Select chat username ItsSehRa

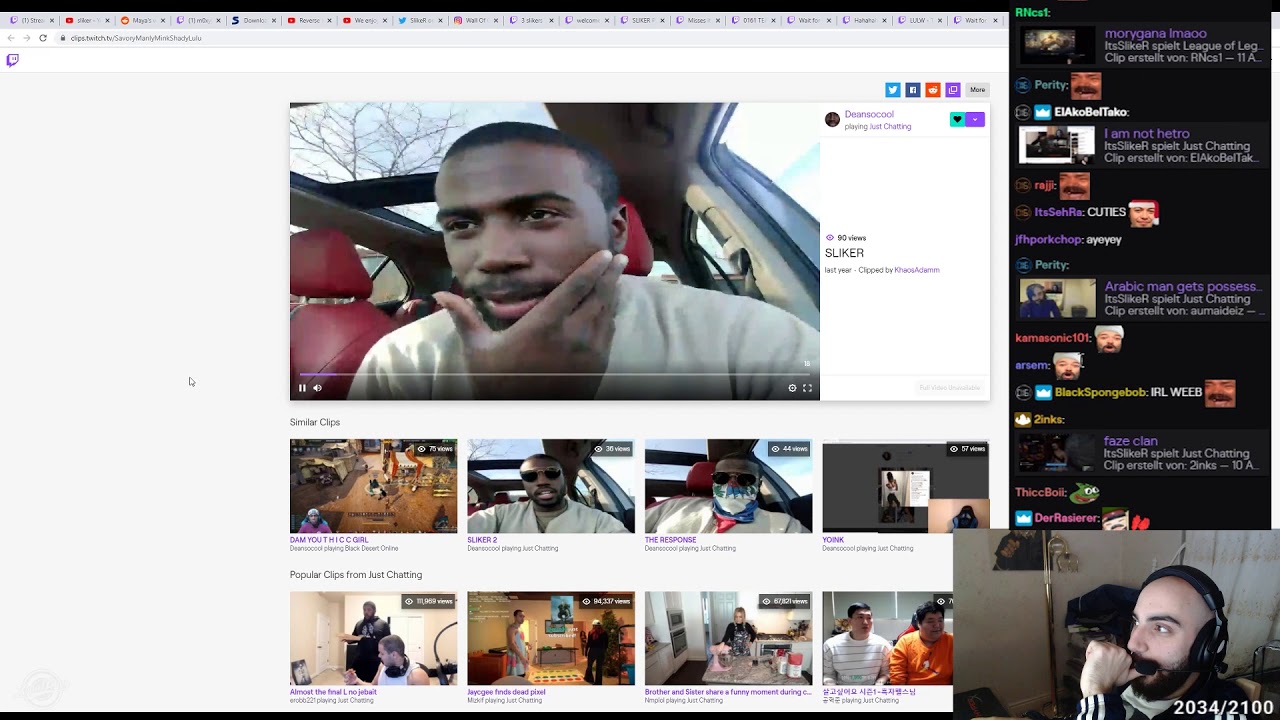[x=1058, y=212]
